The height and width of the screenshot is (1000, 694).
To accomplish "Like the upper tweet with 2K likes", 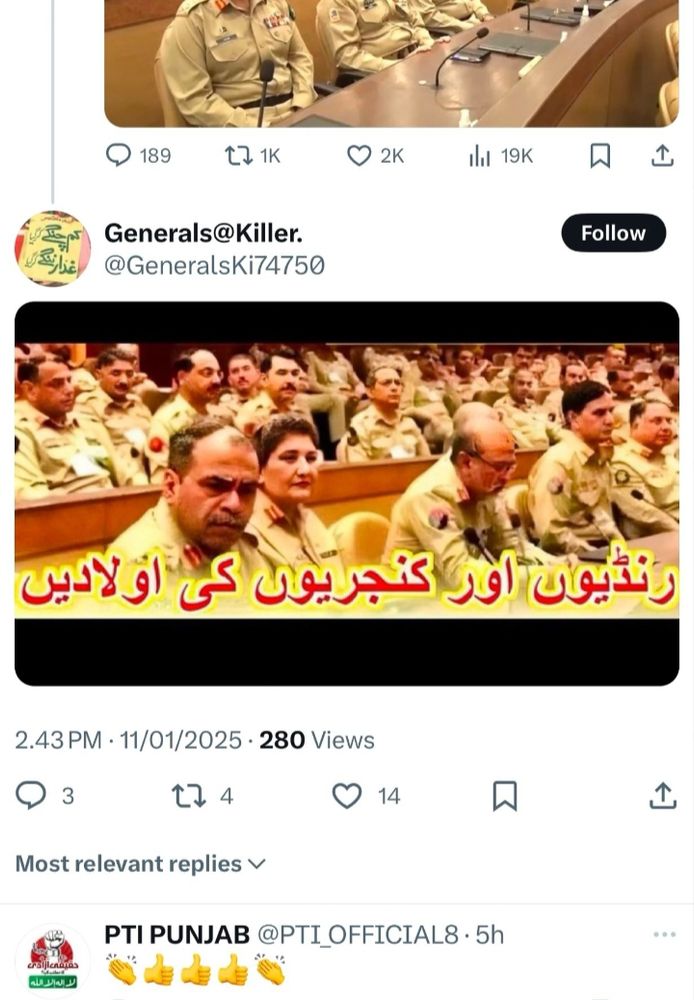I will pos(375,156).
